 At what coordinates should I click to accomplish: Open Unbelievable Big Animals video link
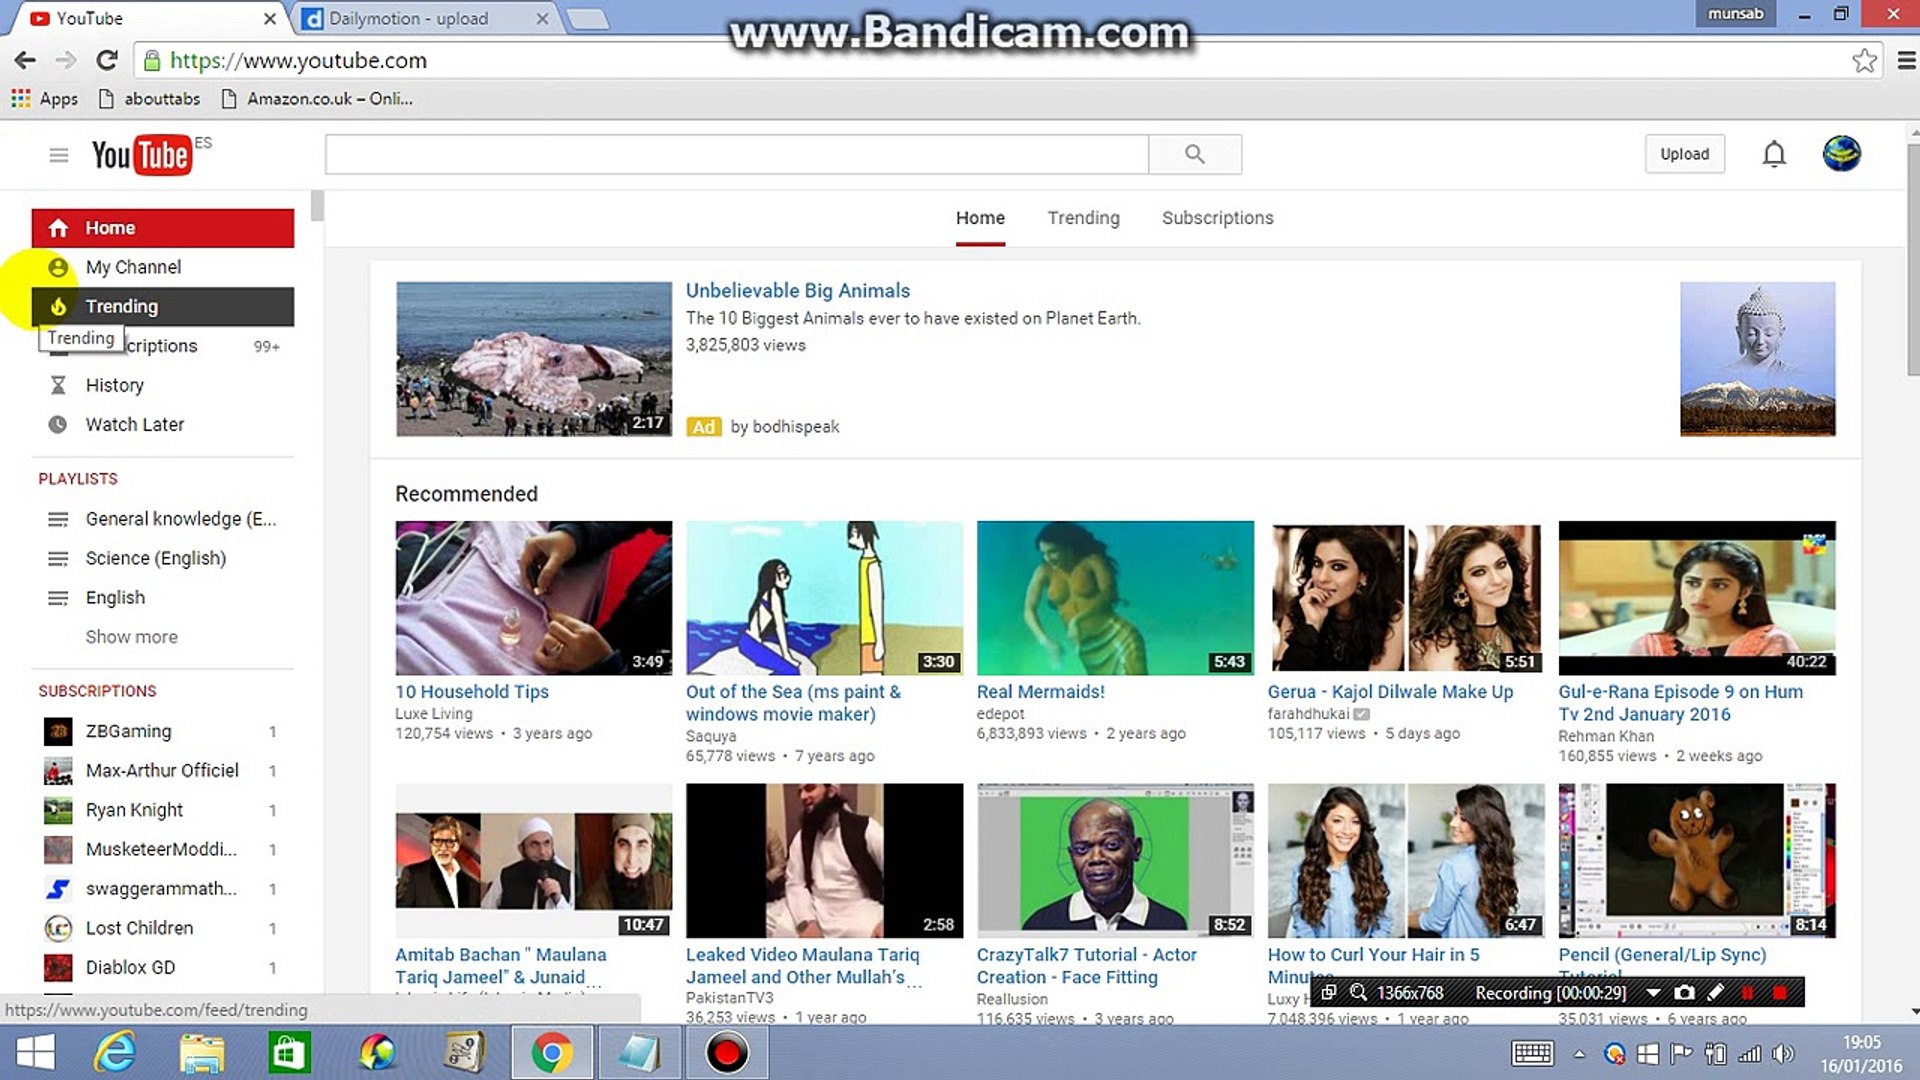coord(797,291)
